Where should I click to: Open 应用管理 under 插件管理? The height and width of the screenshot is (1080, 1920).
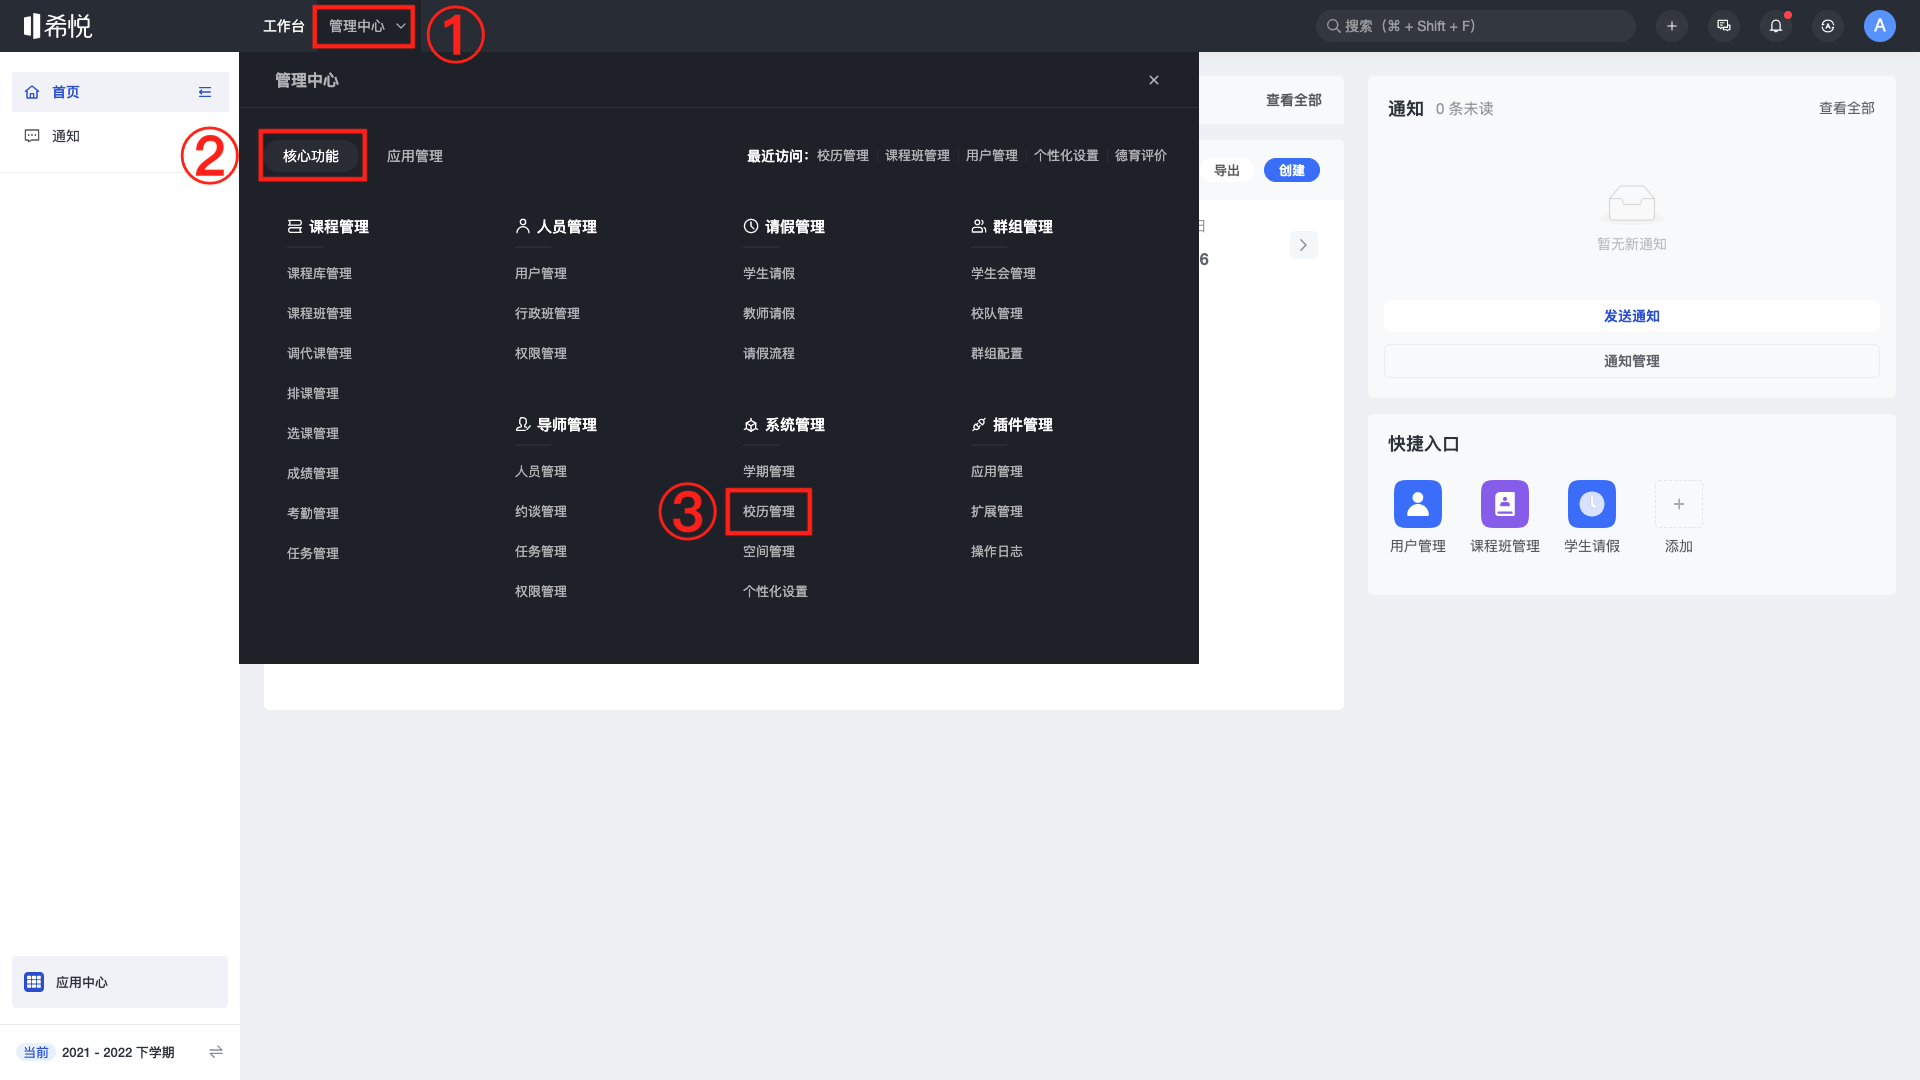click(997, 471)
